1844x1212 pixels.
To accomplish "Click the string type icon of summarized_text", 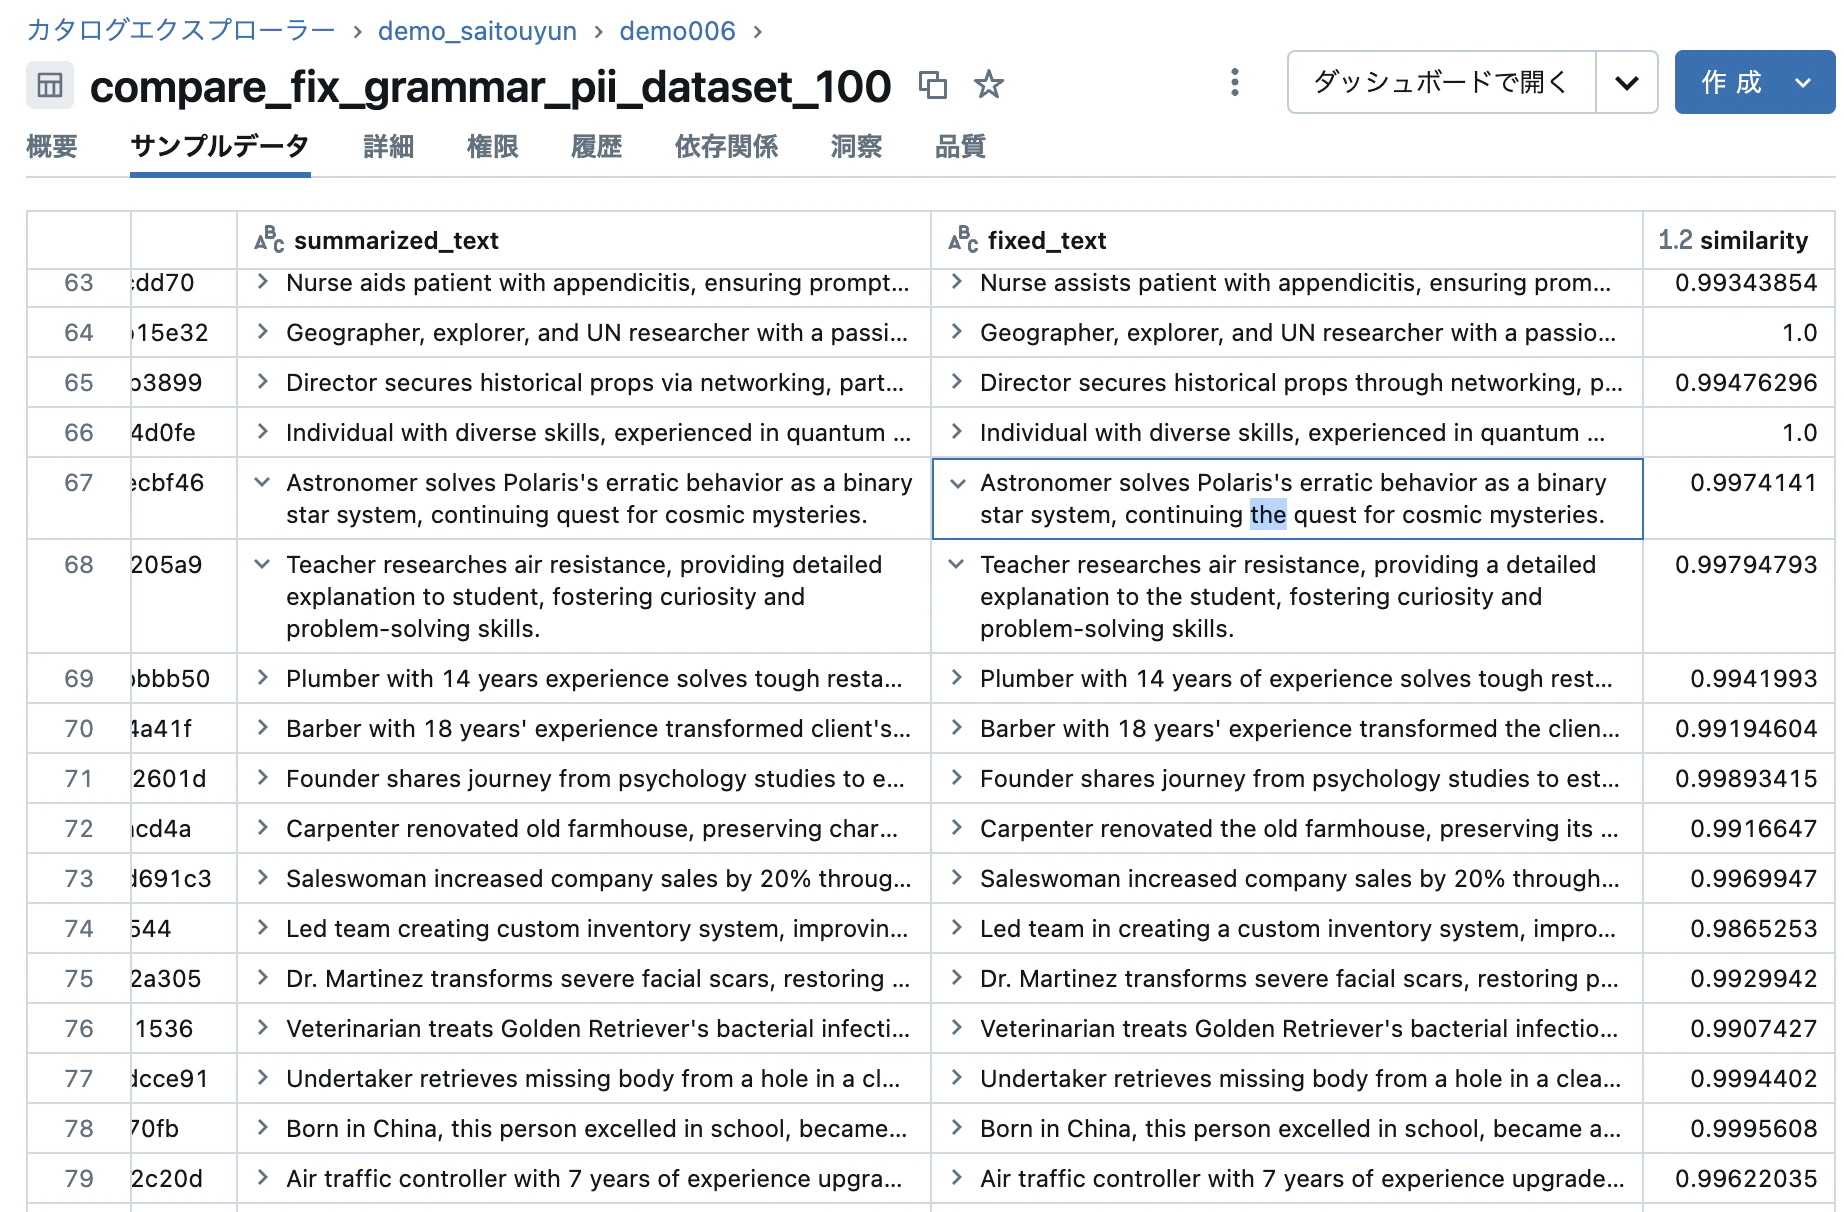I will click(x=269, y=240).
